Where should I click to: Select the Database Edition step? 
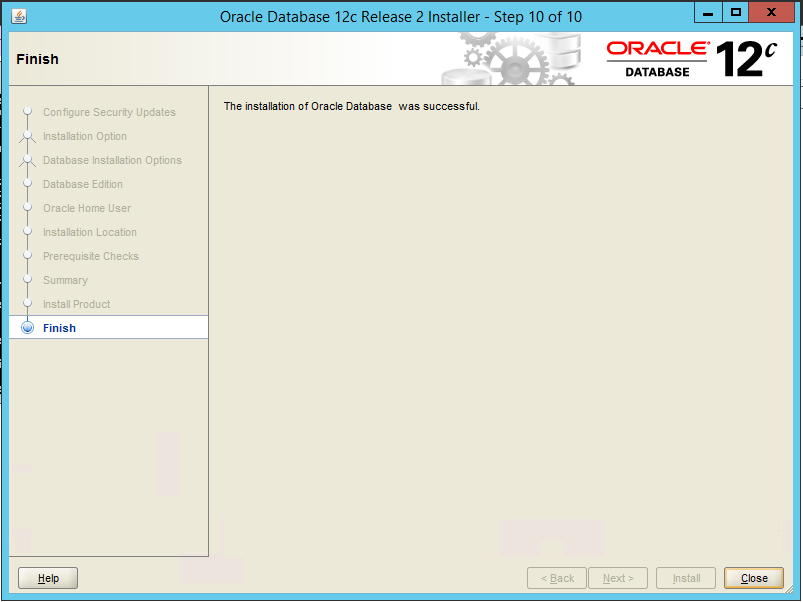tap(83, 184)
